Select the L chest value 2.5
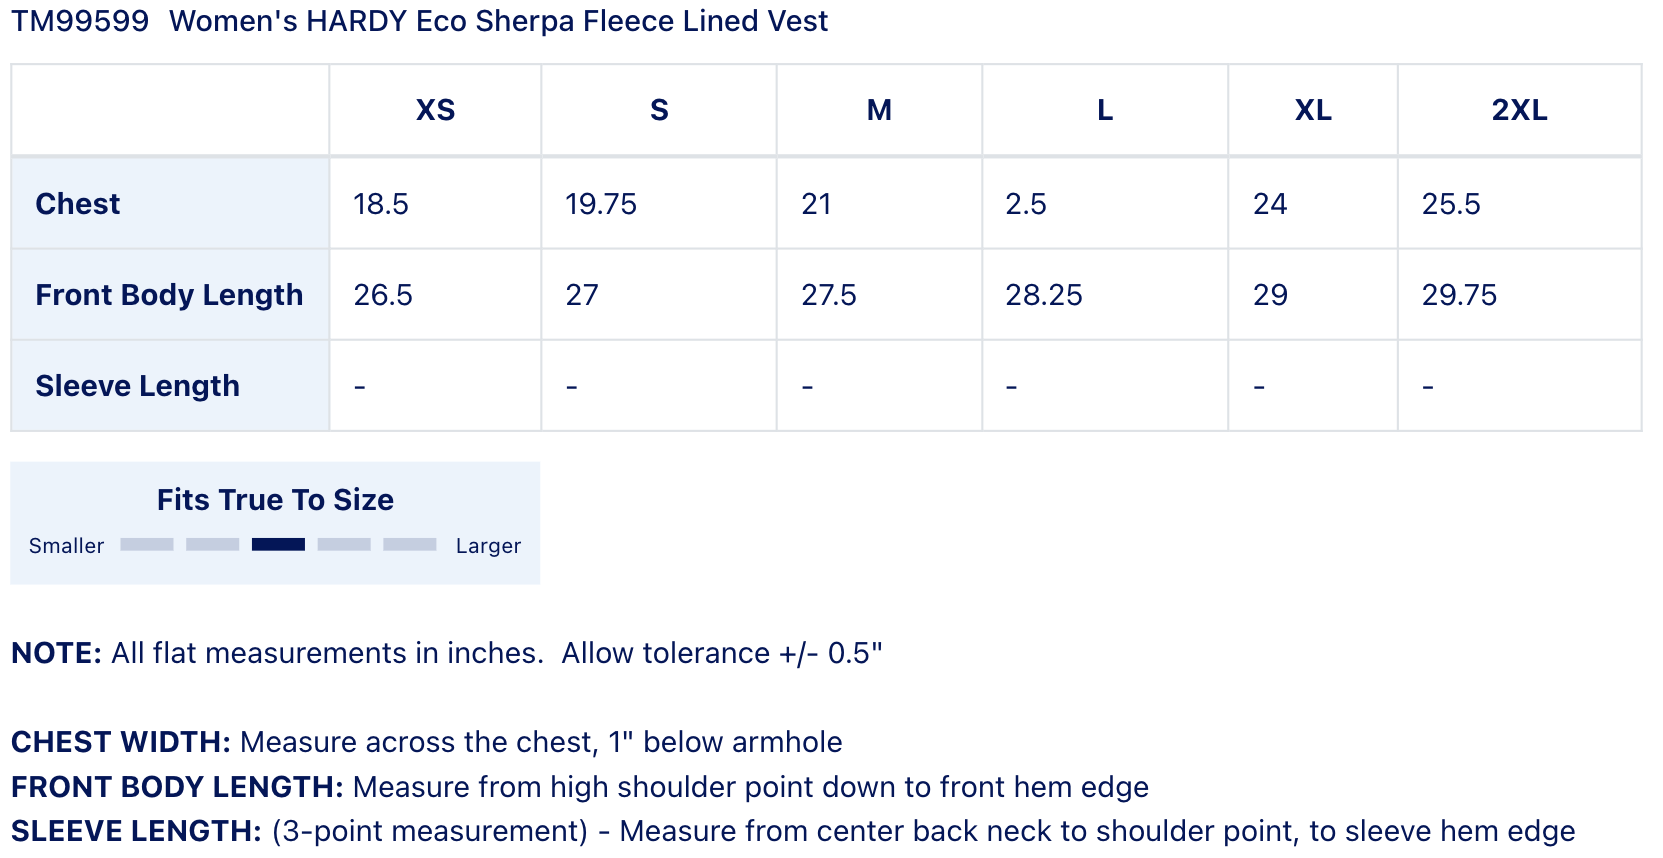Screen dimensions: 1663x858 tap(1026, 204)
